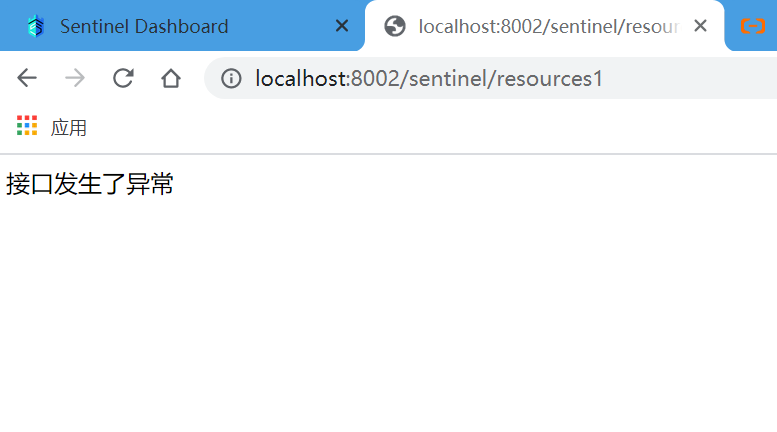Open the apps grid icon in bookmarks bar
Viewport: 777px width, 432px height.
[x=27, y=126]
